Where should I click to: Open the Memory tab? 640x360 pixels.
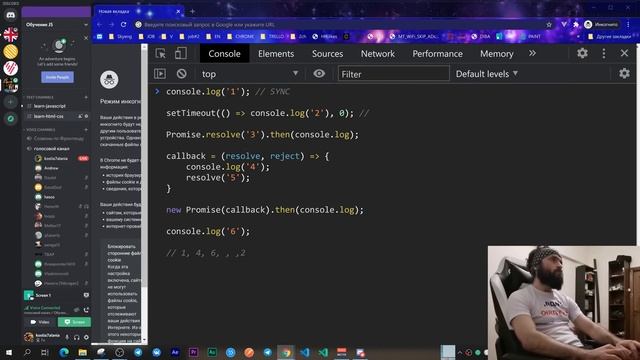(497, 54)
